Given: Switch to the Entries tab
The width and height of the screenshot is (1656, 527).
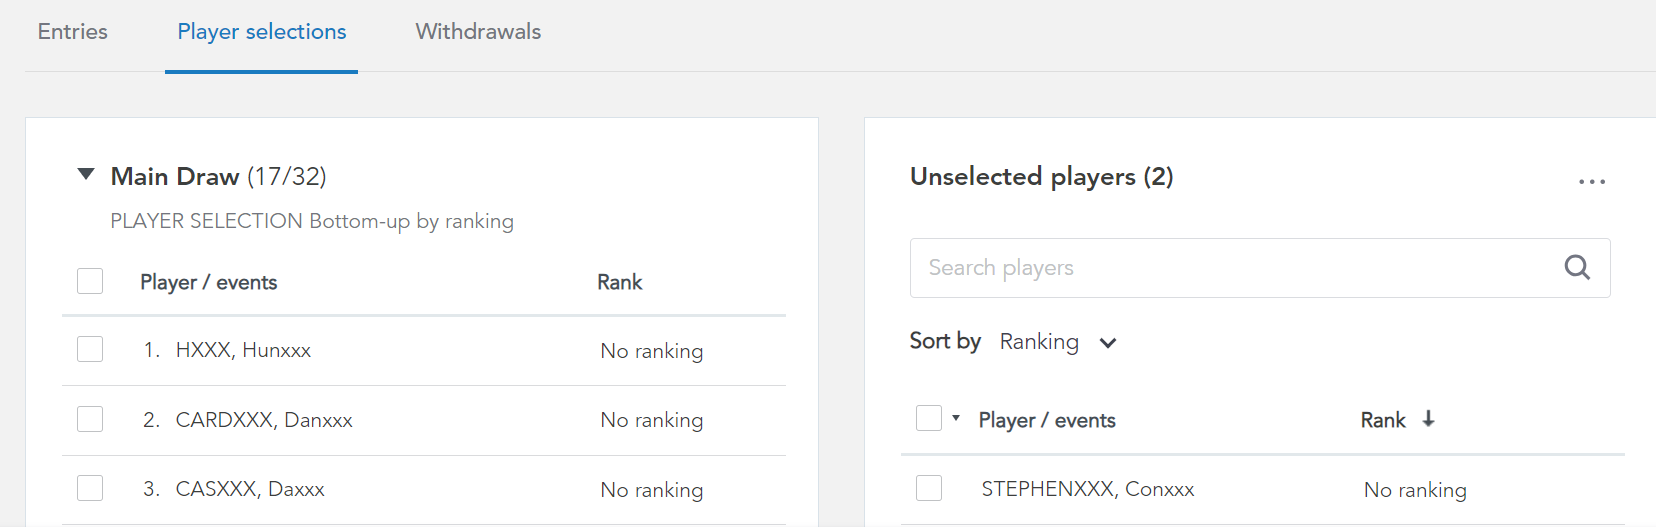Looking at the screenshot, I should (73, 32).
